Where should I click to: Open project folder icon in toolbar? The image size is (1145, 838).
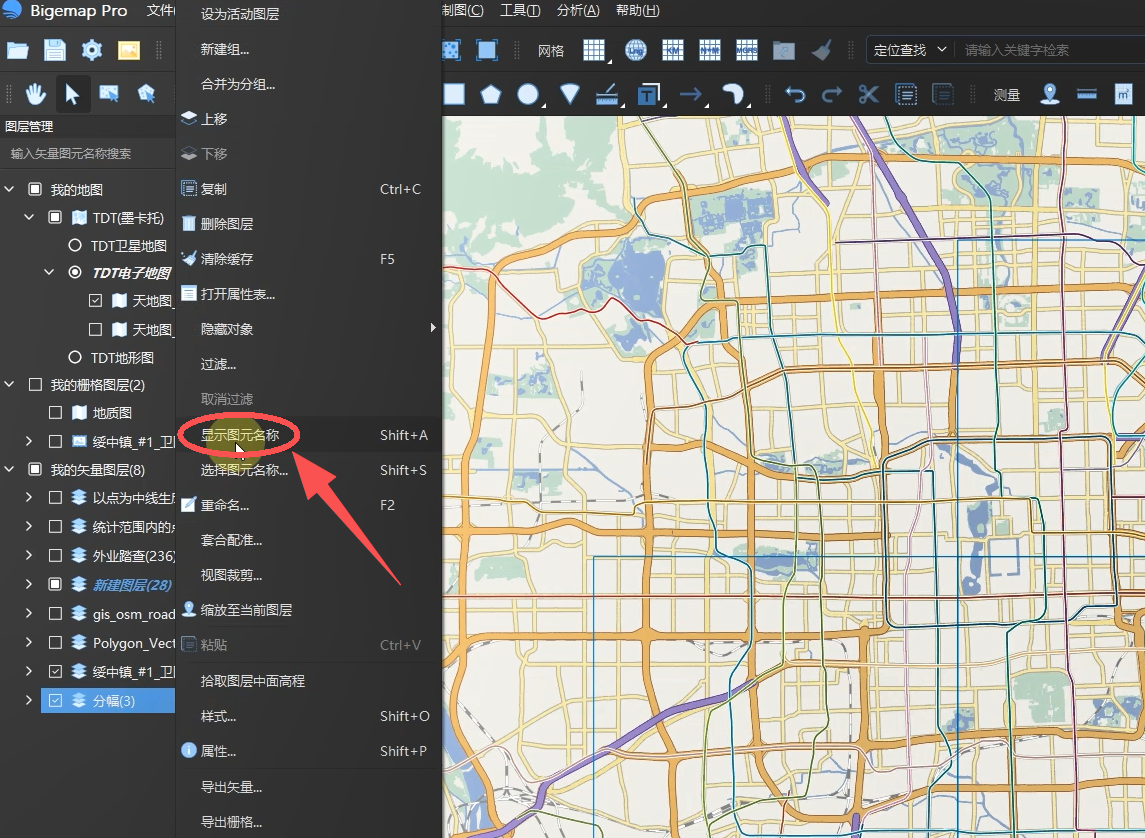coord(18,50)
